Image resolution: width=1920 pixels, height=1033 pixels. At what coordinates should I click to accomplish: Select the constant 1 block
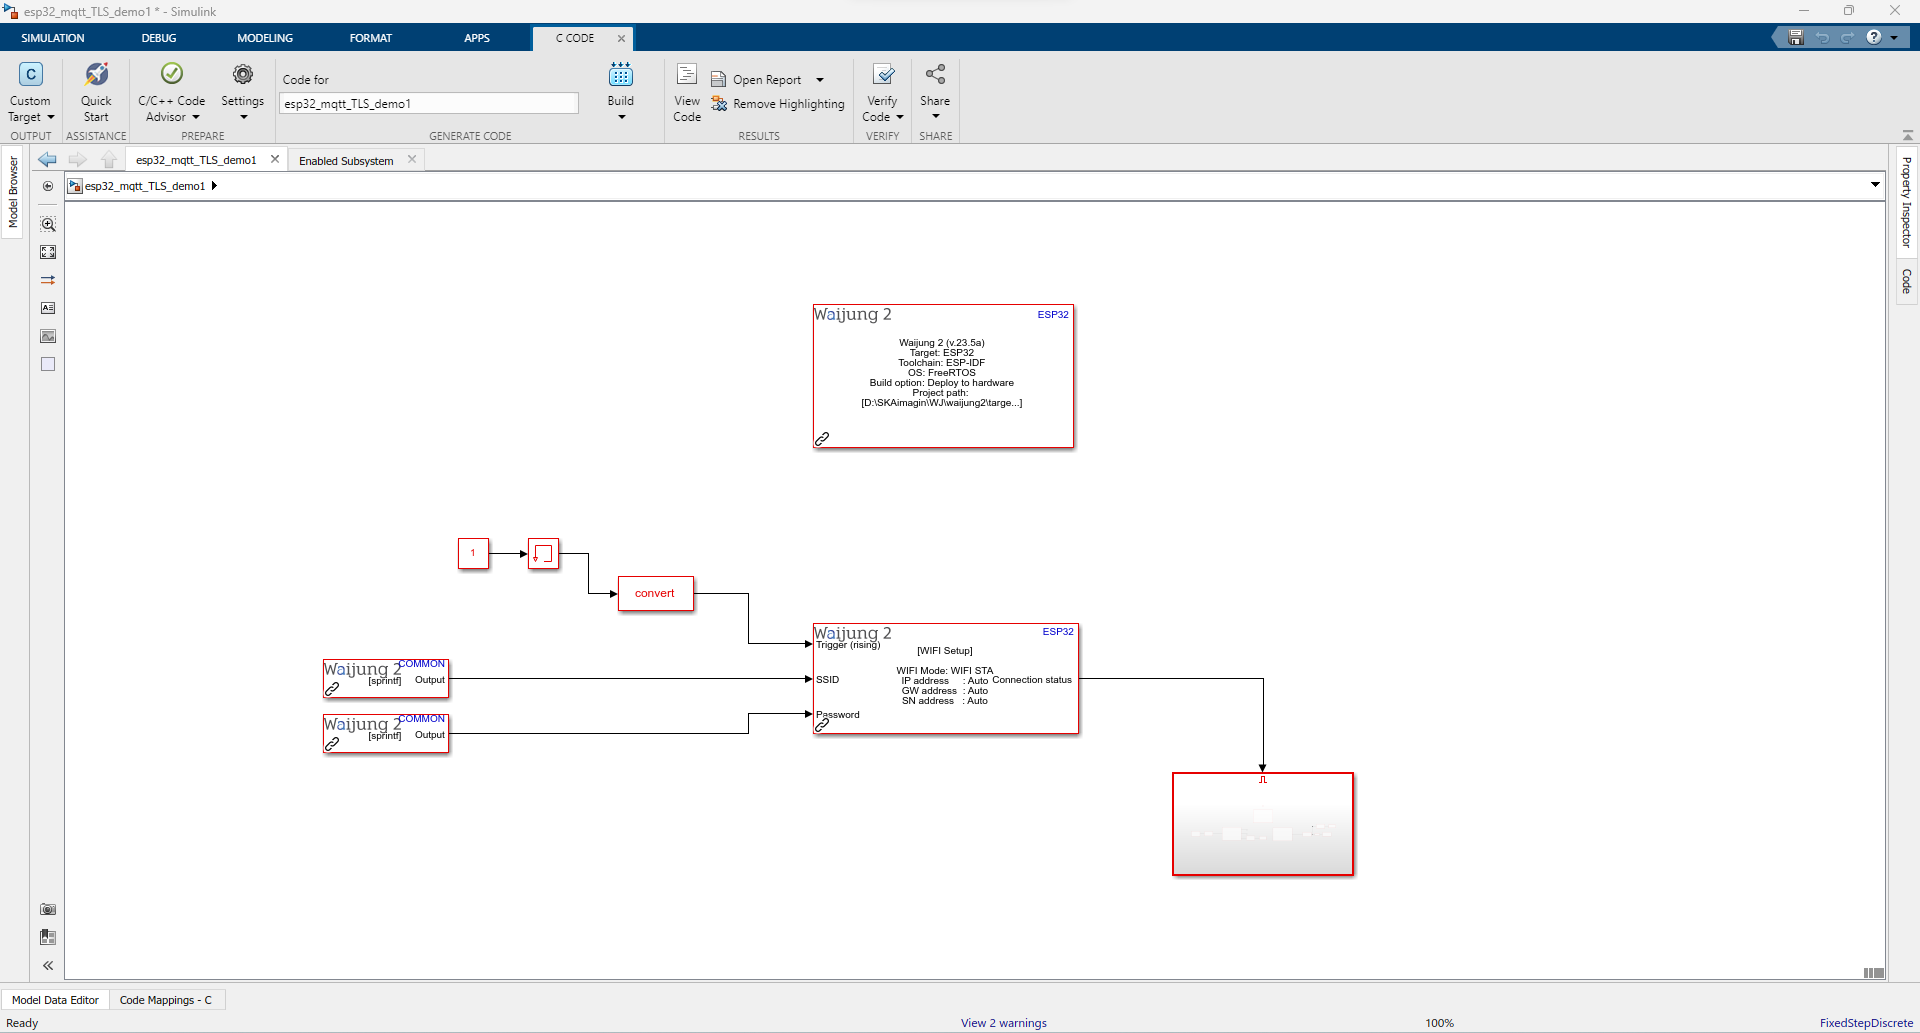(x=473, y=553)
